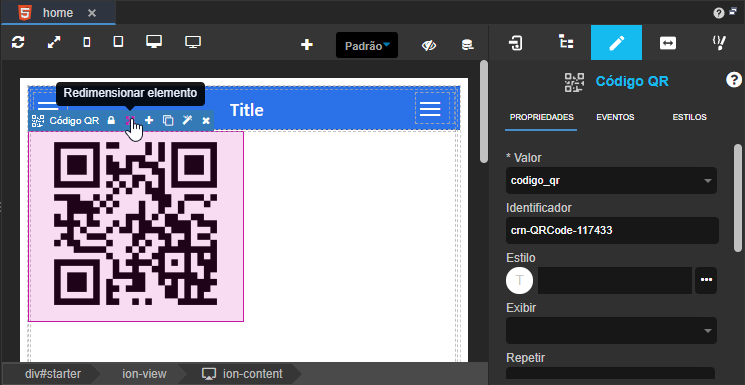
Task: Click the restore window icon top right
Action: coord(733,11)
